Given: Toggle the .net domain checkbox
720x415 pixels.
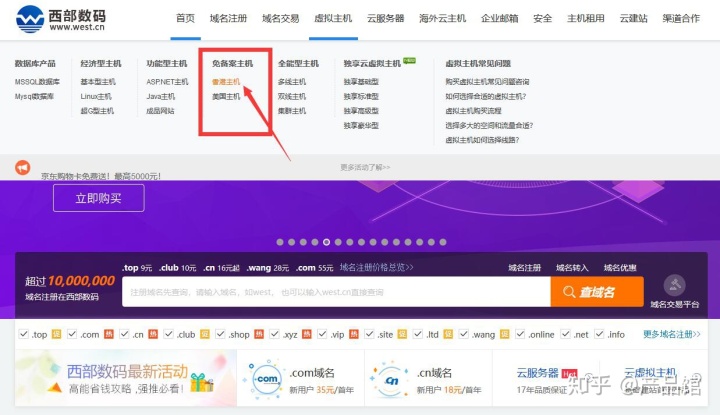Looking at the screenshot, I should [x=565, y=334].
